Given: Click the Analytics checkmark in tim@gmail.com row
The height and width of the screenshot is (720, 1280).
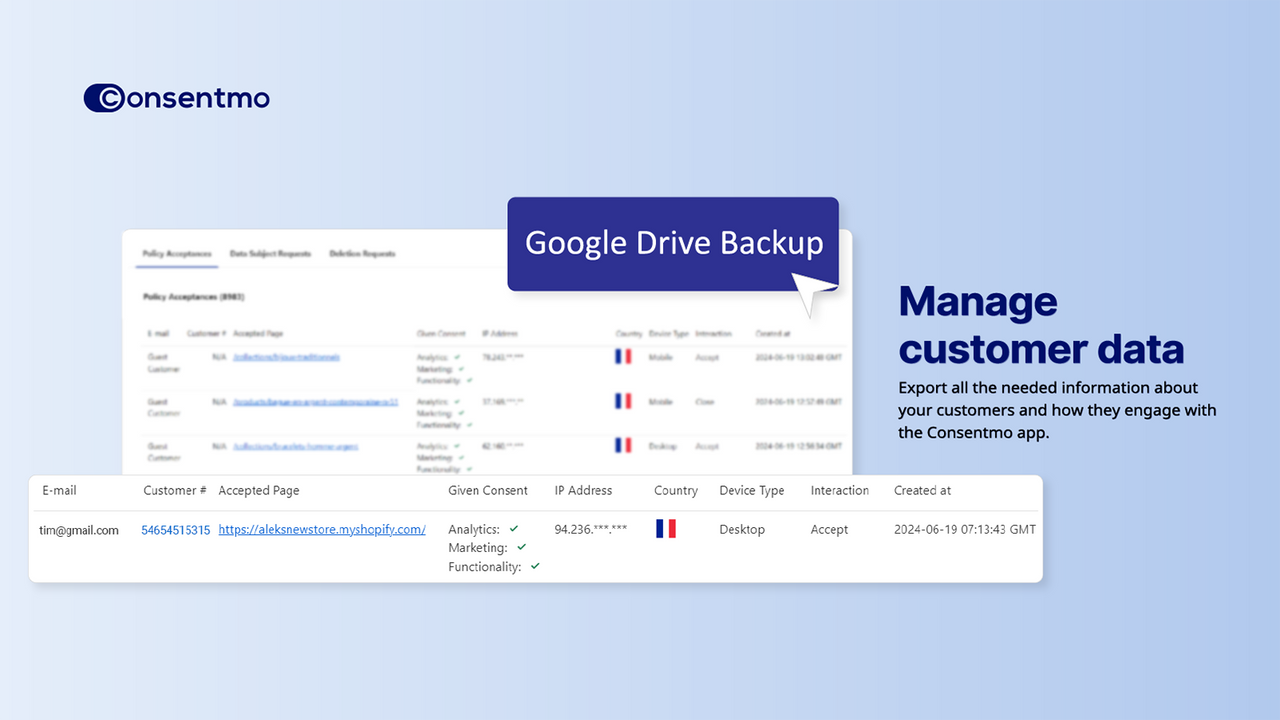Looking at the screenshot, I should click(x=514, y=528).
